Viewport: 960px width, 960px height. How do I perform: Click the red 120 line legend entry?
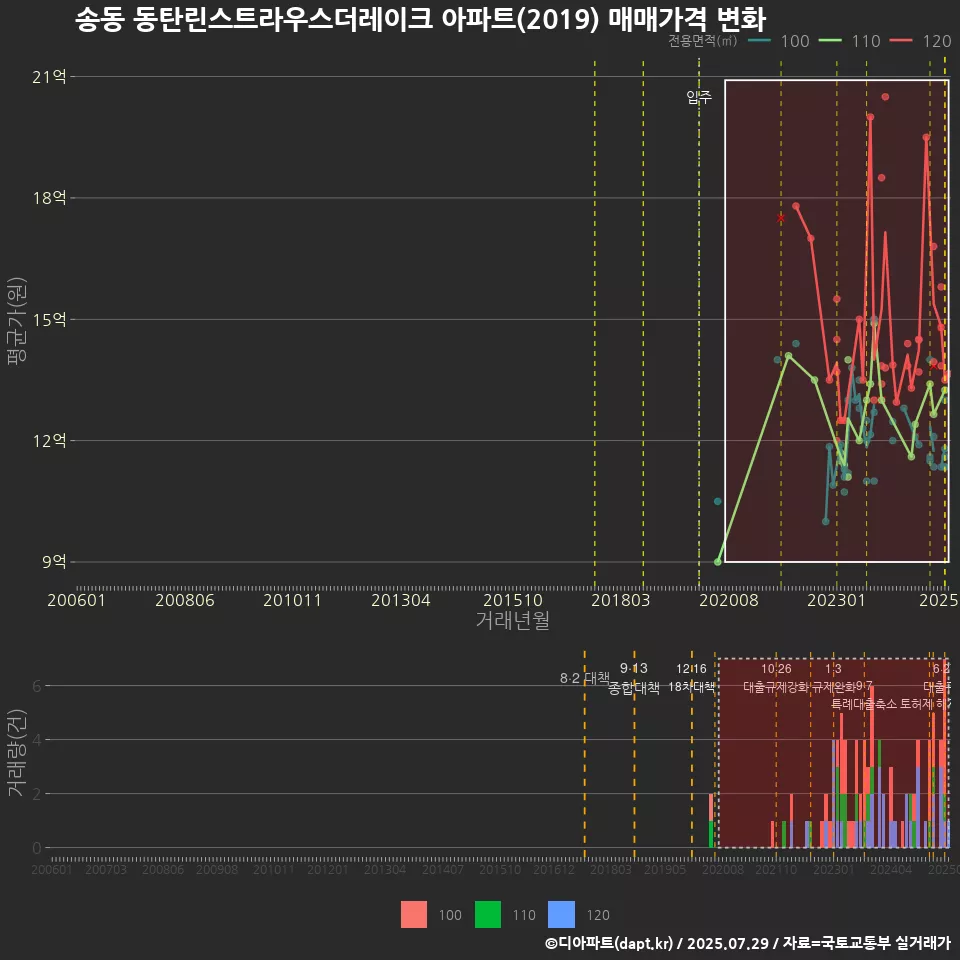pyautogui.click(x=921, y=41)
